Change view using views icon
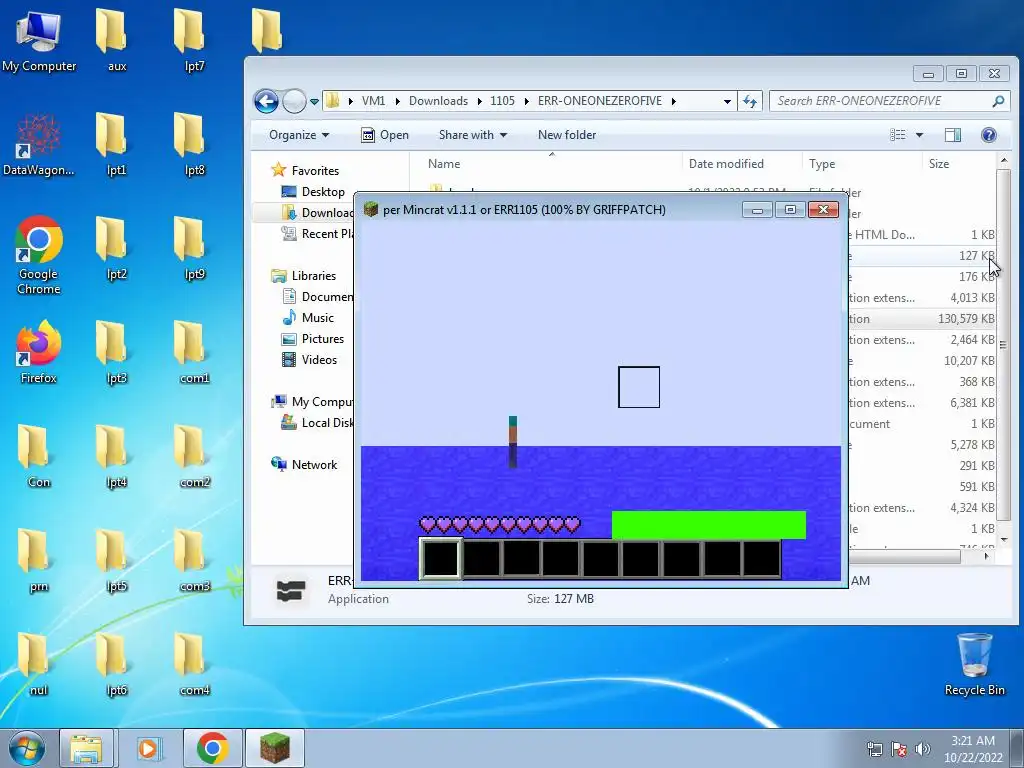 coord(898,135)
